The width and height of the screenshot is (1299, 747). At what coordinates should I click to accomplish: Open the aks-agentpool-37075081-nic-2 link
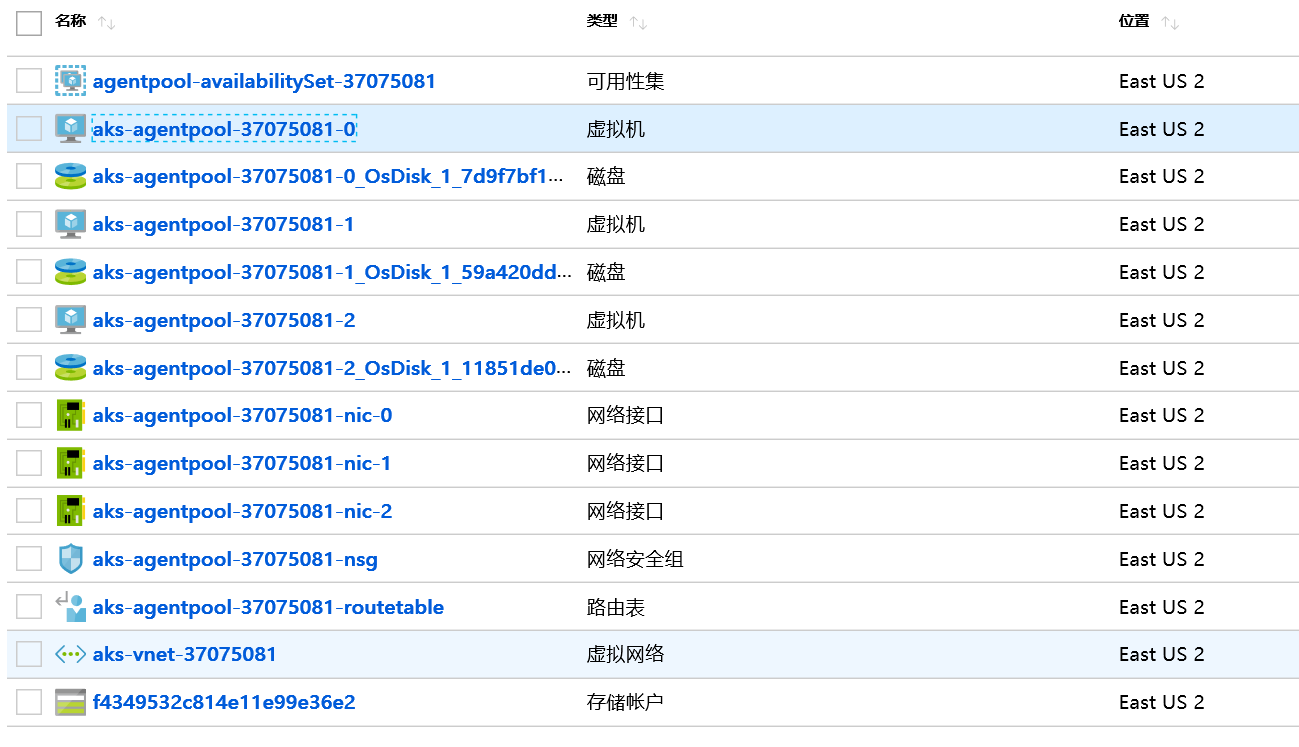(x=242, y=512)
